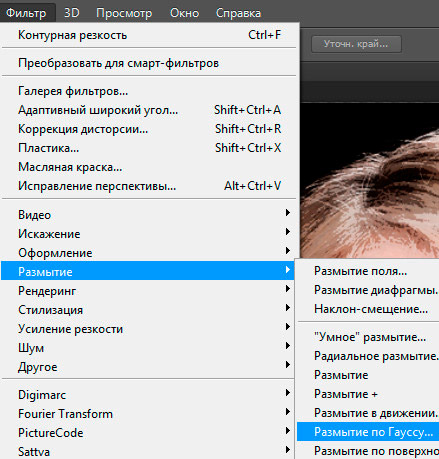The image size is (439, 459).
Task: Open the Справка menu
Action: (238, 13)
